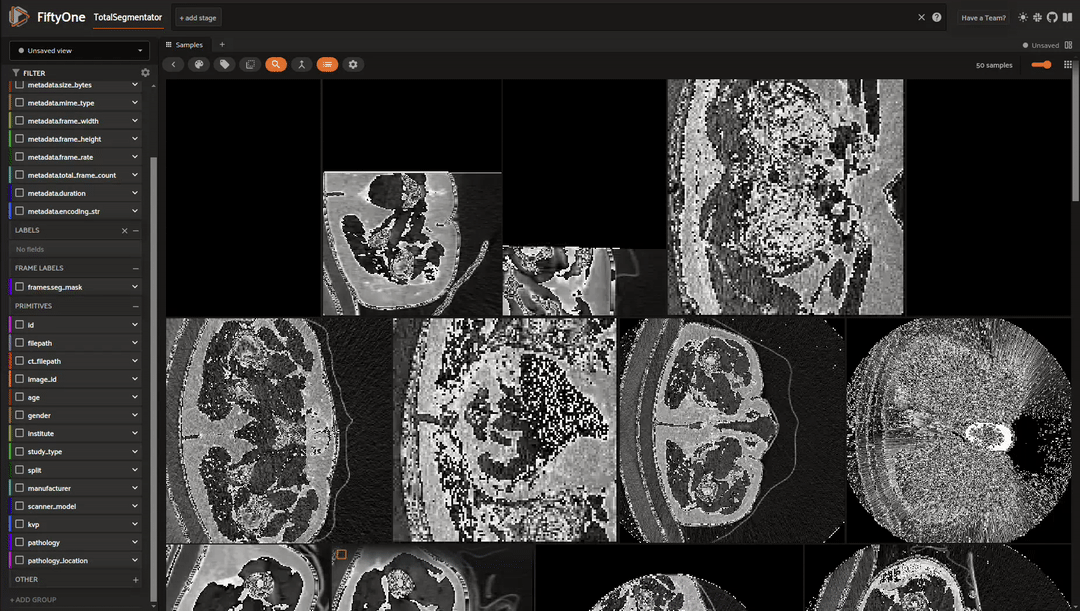The image size is (1080, 611).
Task: Expand the pathology_location filter chevron
Action: coord(135,560)
